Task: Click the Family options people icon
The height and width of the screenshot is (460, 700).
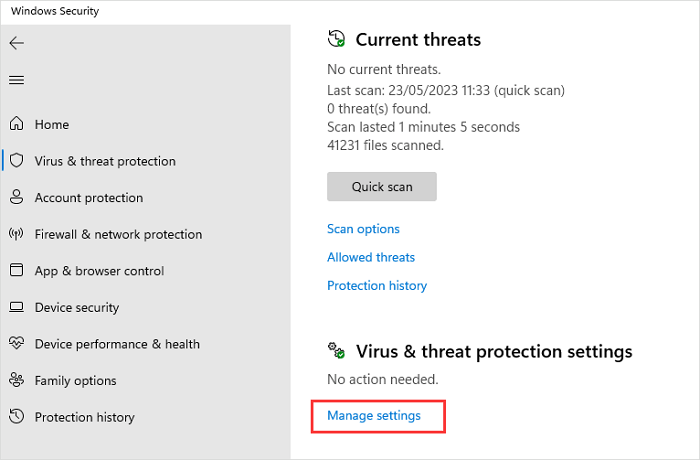Action: pos(16,381)
